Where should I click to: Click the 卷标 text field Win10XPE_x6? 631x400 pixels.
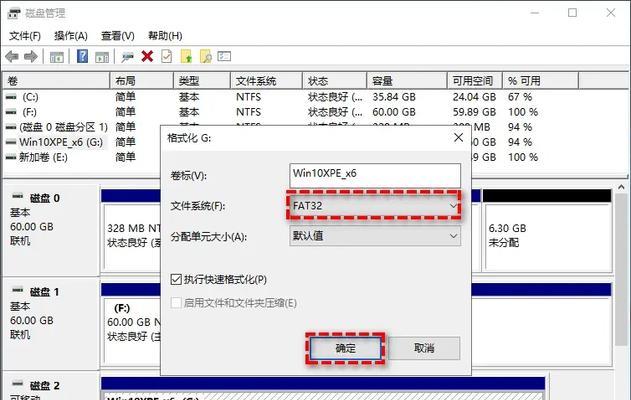(x=375, y=175)
